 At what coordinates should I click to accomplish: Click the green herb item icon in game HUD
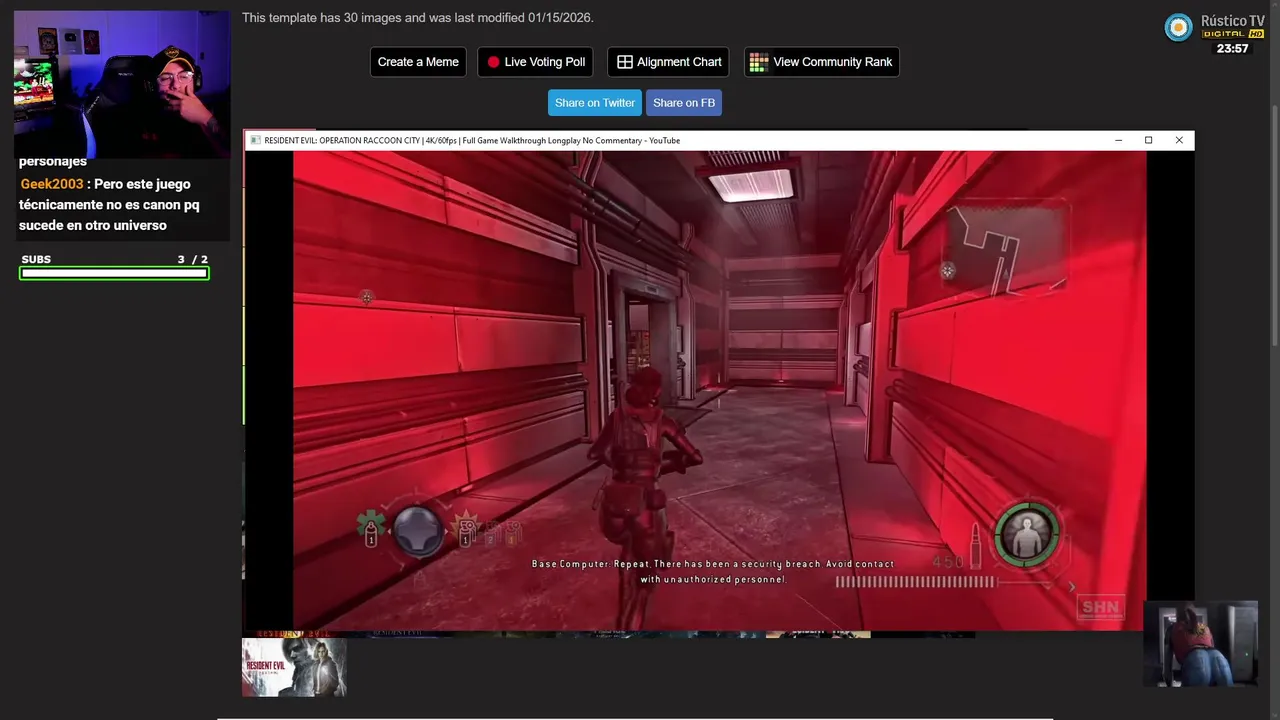371,529
